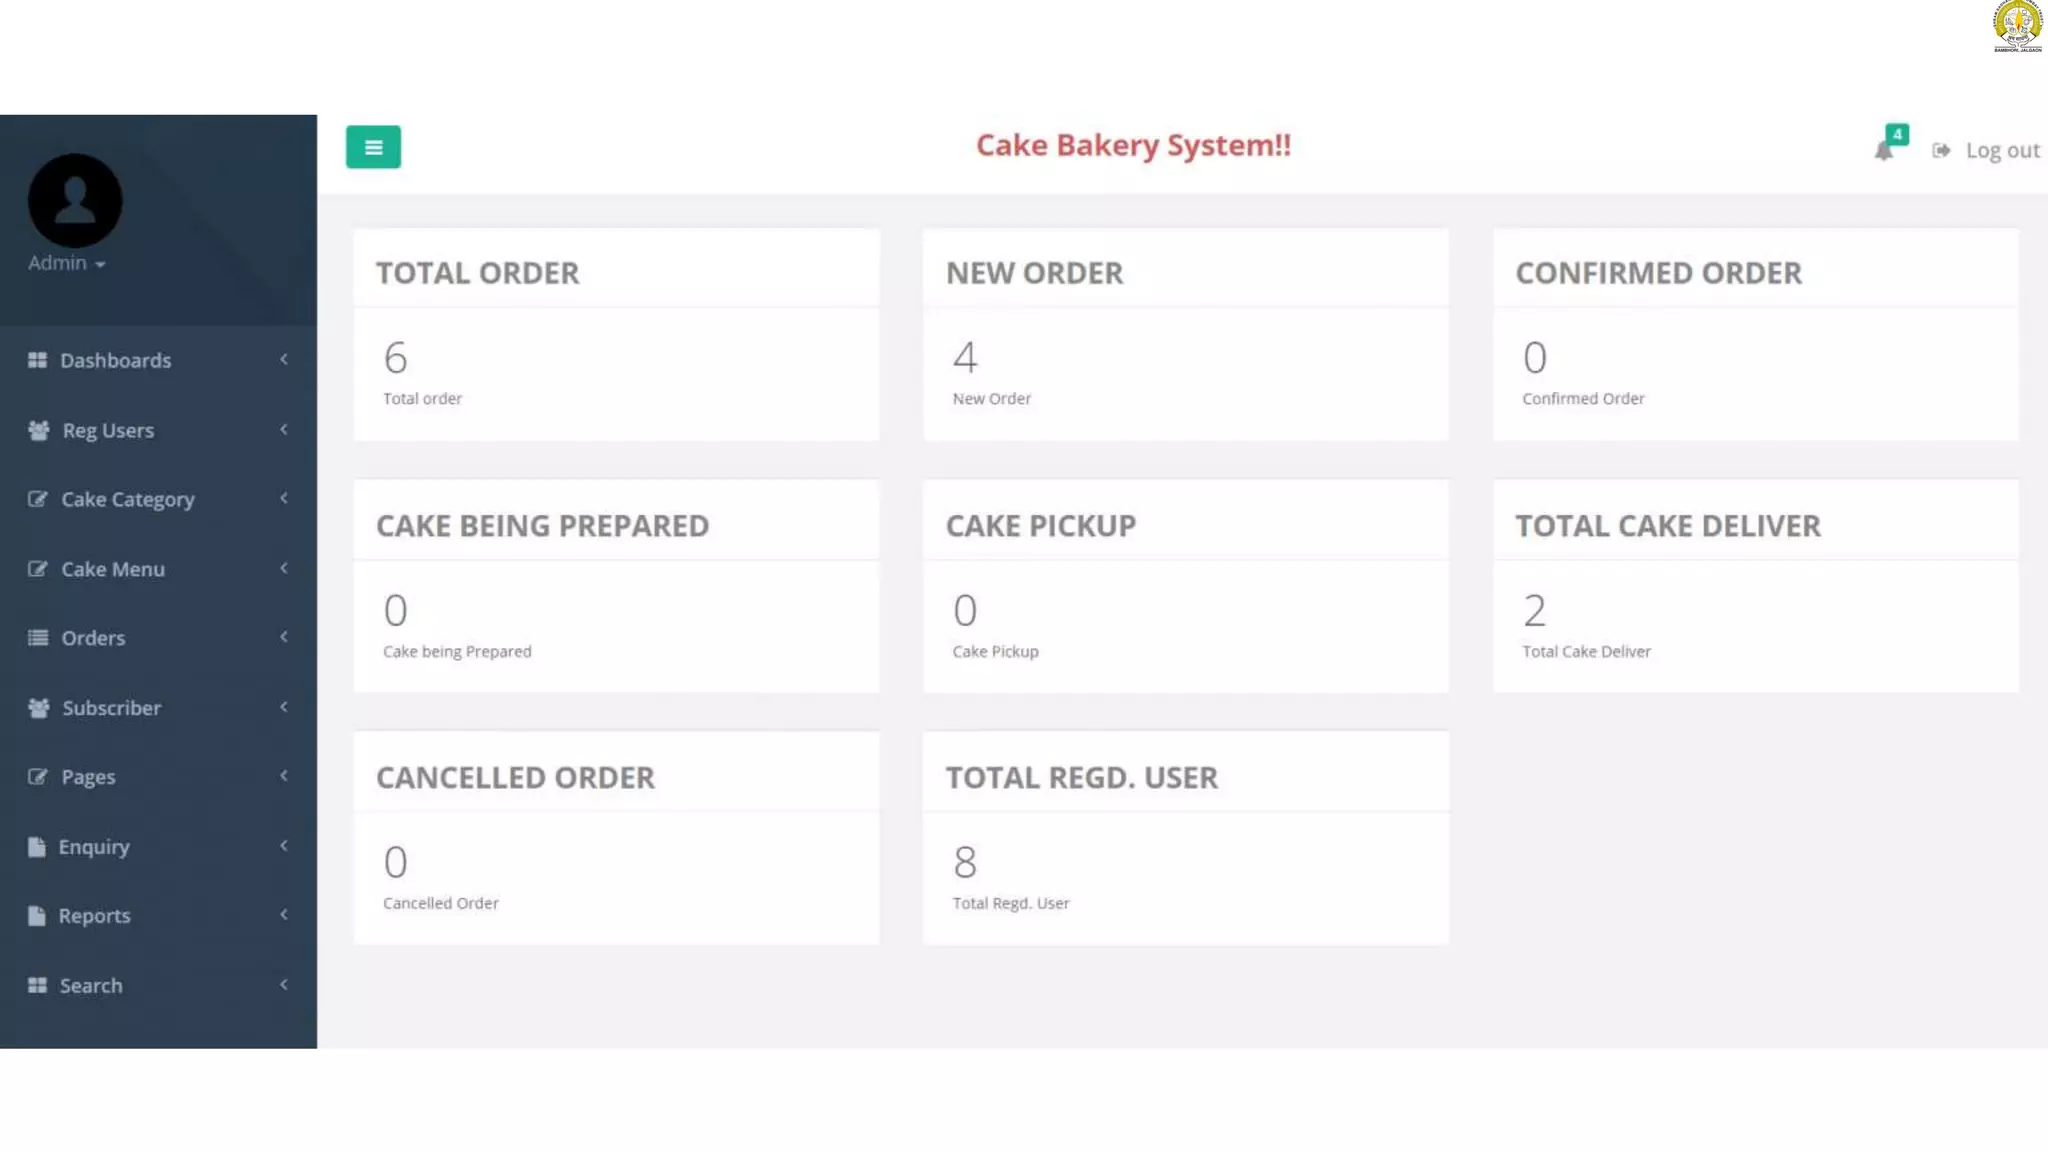
Task: Click the Search grid icon in sidebar
Action: pyautogui.click(x=37, y=986)
